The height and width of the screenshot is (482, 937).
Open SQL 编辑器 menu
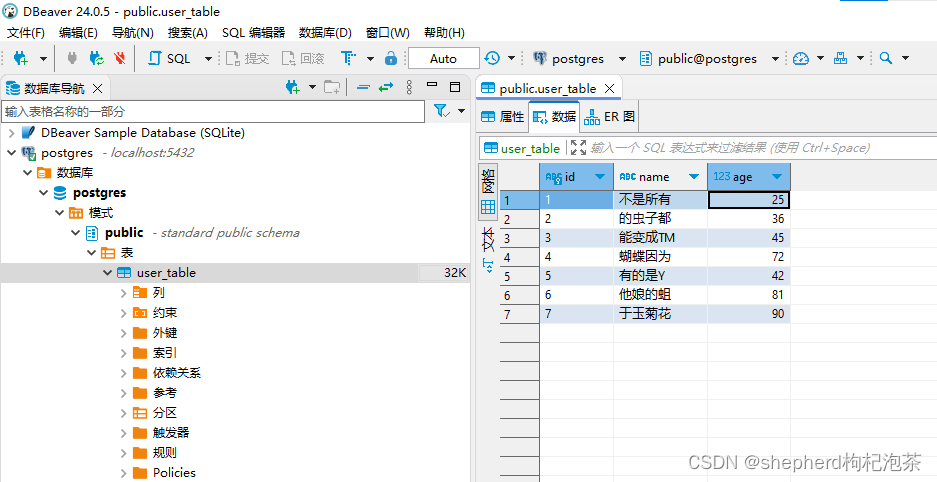[253, 33]
